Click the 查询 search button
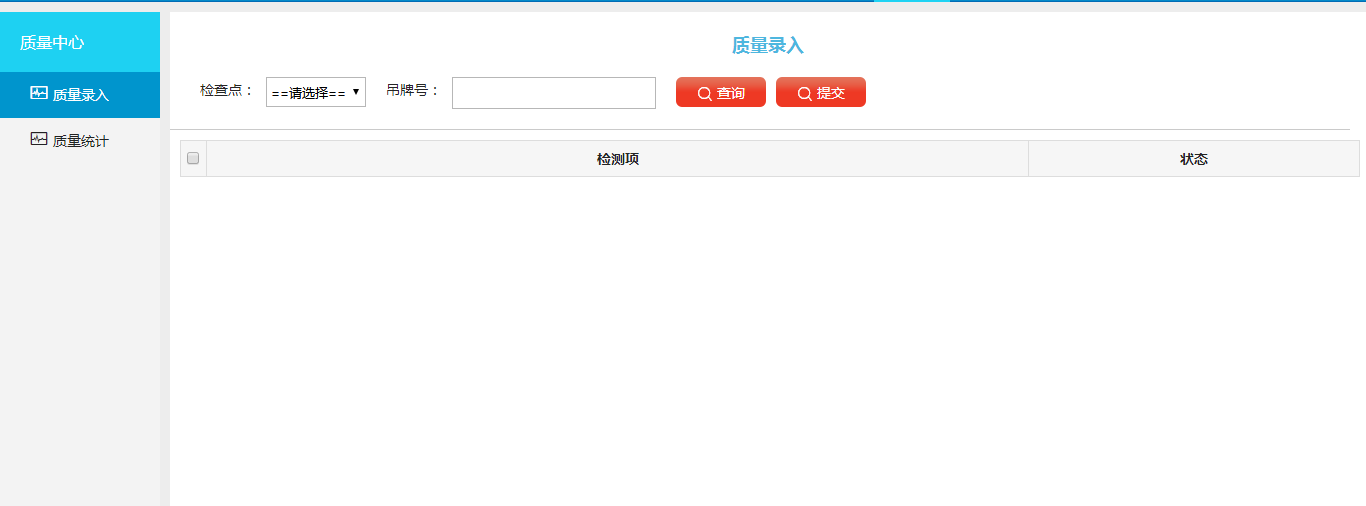Image resolution: width=1366 pixels, height=506 pixels. coord(721,92)
